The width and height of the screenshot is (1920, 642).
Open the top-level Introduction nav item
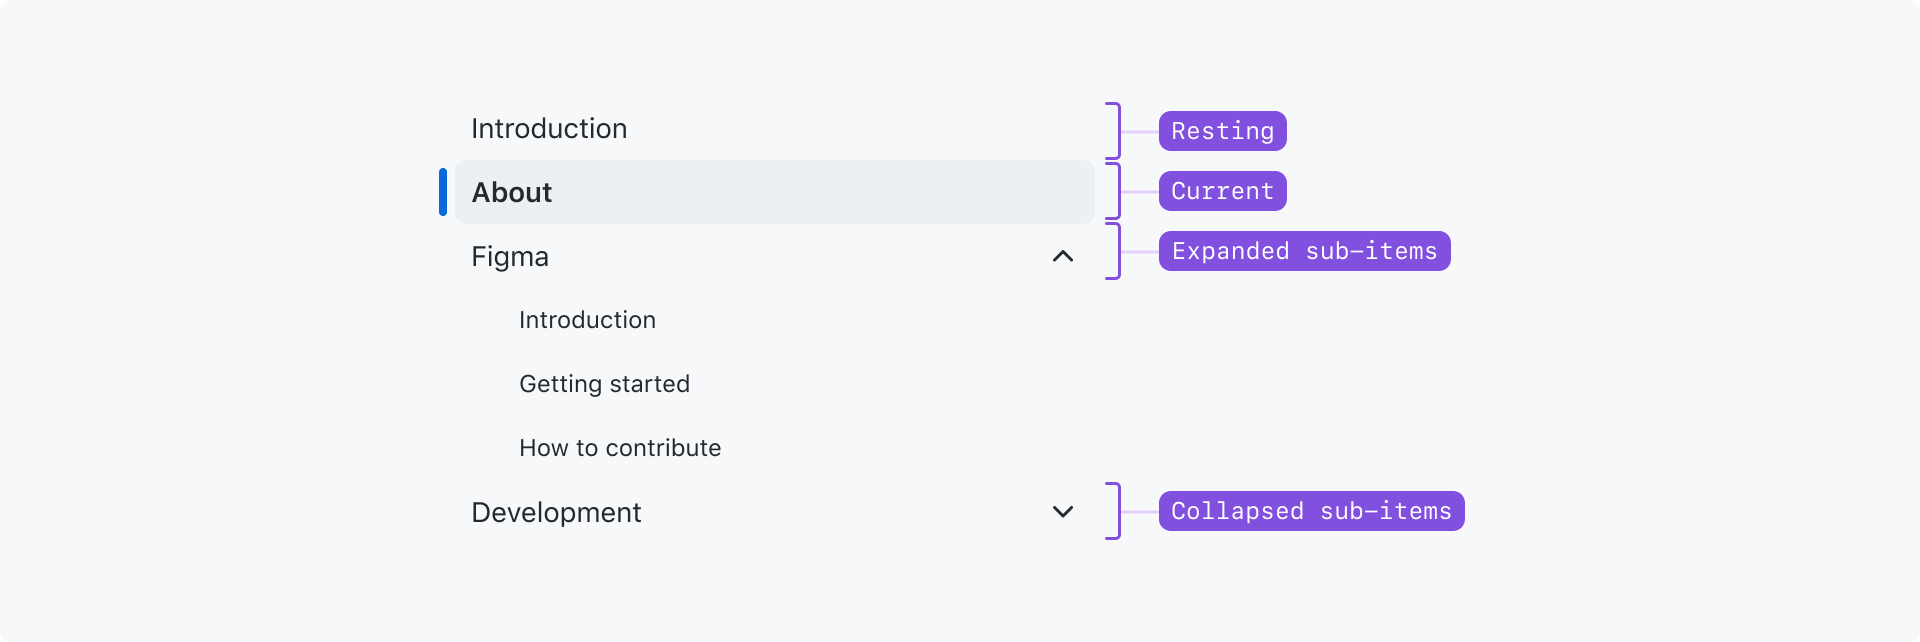click(549, 128)
